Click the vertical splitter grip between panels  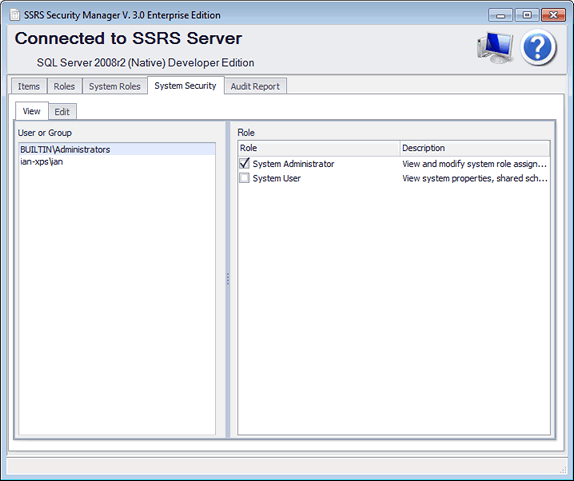pos(228,279)
